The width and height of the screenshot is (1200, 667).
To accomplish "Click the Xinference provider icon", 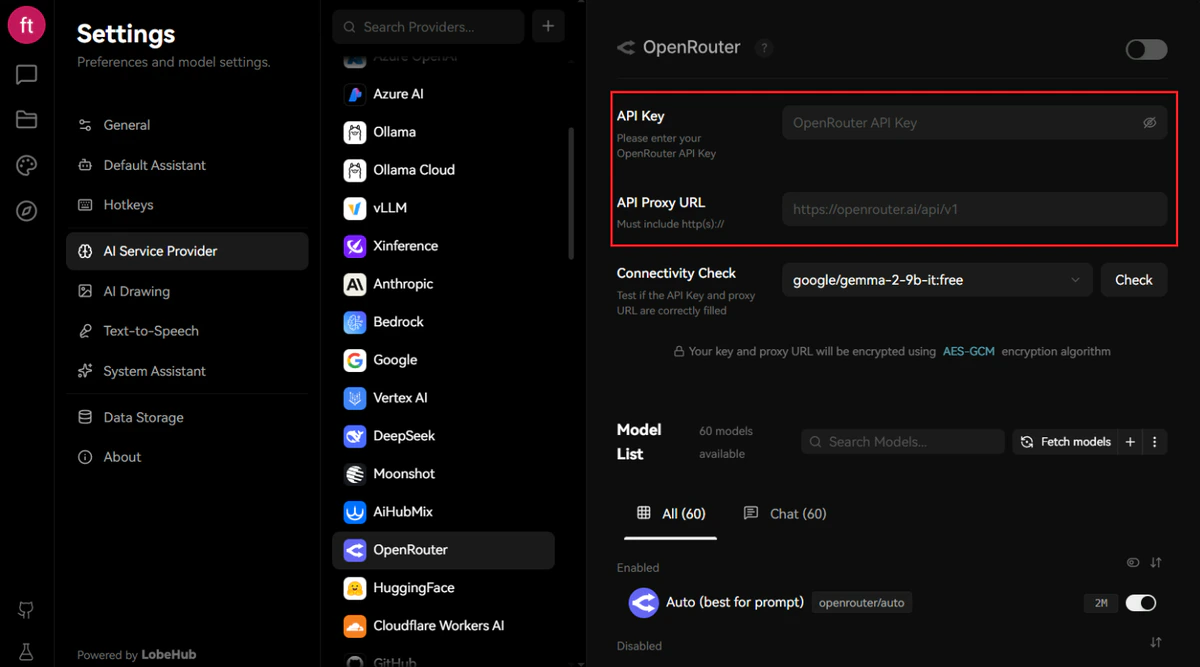I will click(355, 246).
